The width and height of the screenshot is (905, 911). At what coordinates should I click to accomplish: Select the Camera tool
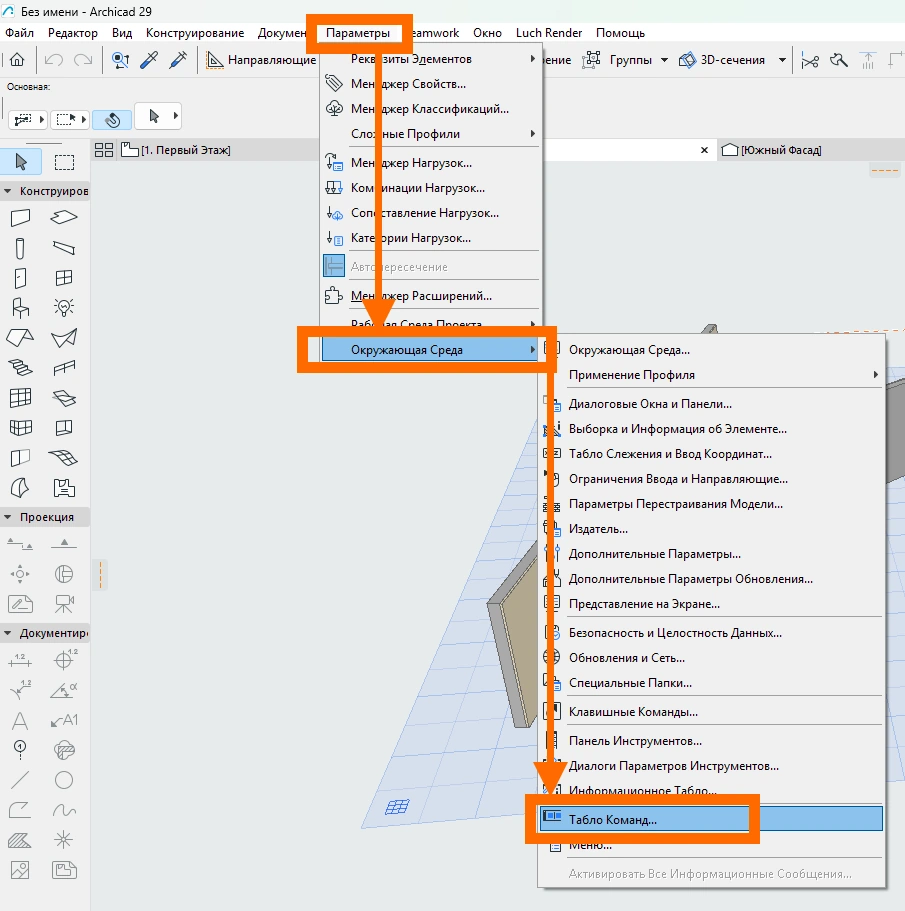(64, 604)
